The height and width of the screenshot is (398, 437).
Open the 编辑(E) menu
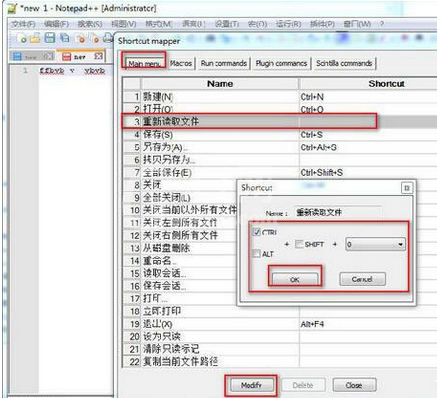(56, 24)
